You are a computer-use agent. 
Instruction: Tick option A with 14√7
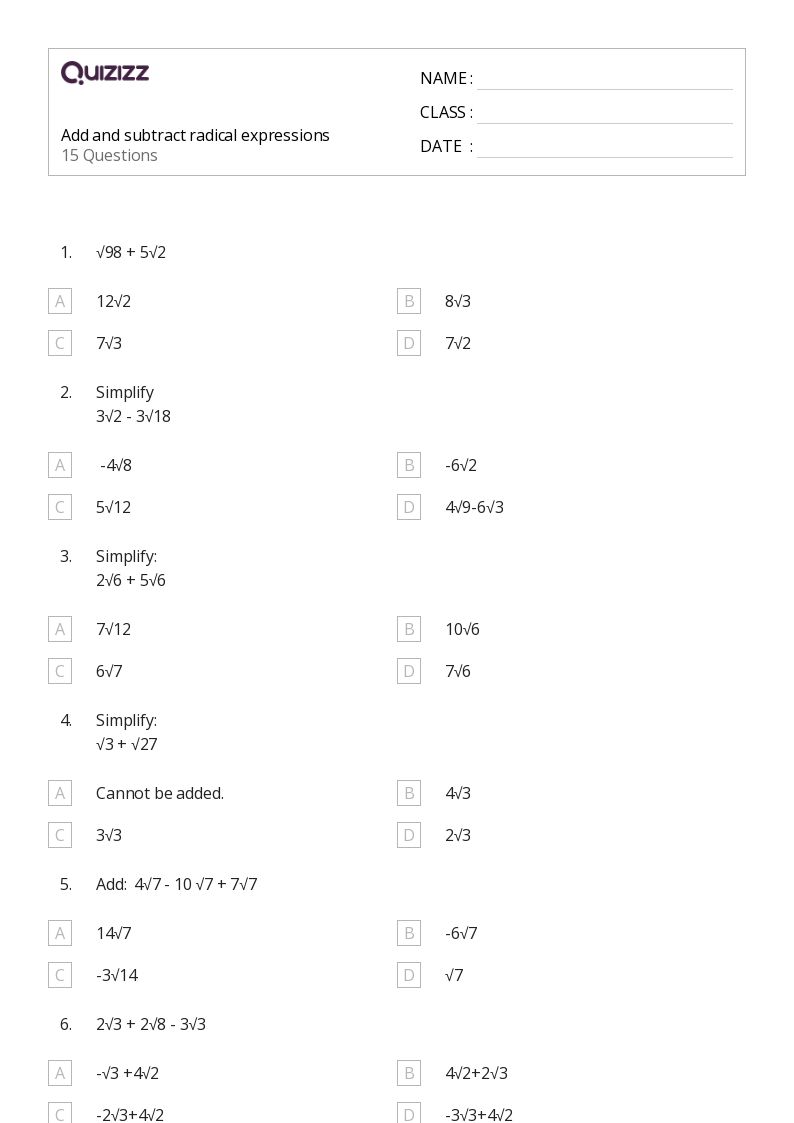tap(60, 933)
